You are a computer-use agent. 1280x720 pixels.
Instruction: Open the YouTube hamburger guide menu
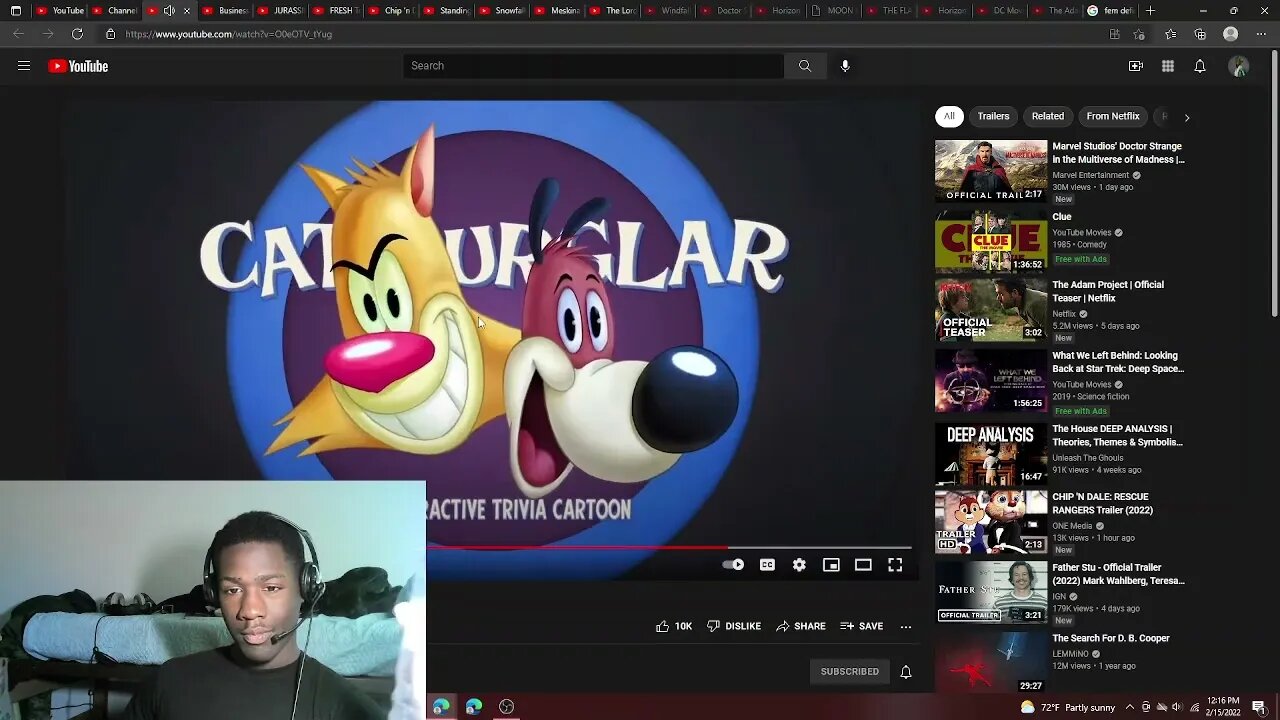(24, 66)
